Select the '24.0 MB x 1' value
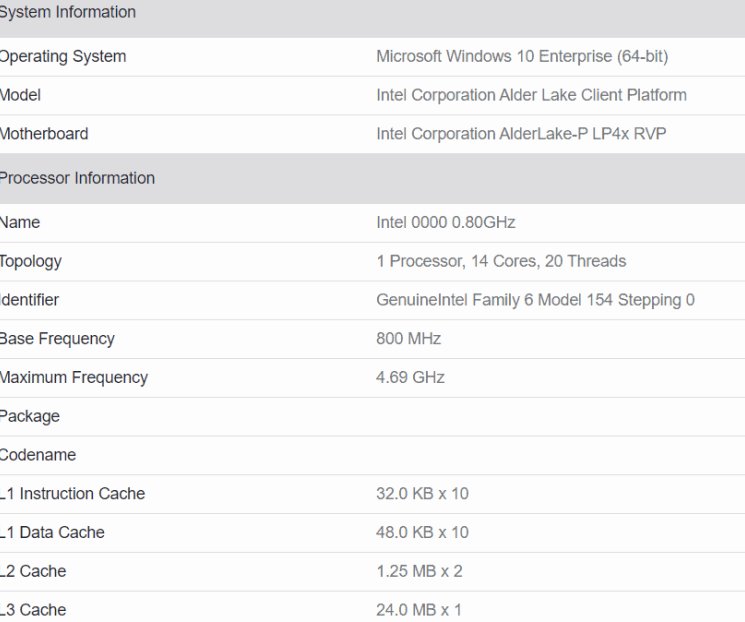Viewport: 745px width, 622px height. pyautogui.click(x=418, y=610)
